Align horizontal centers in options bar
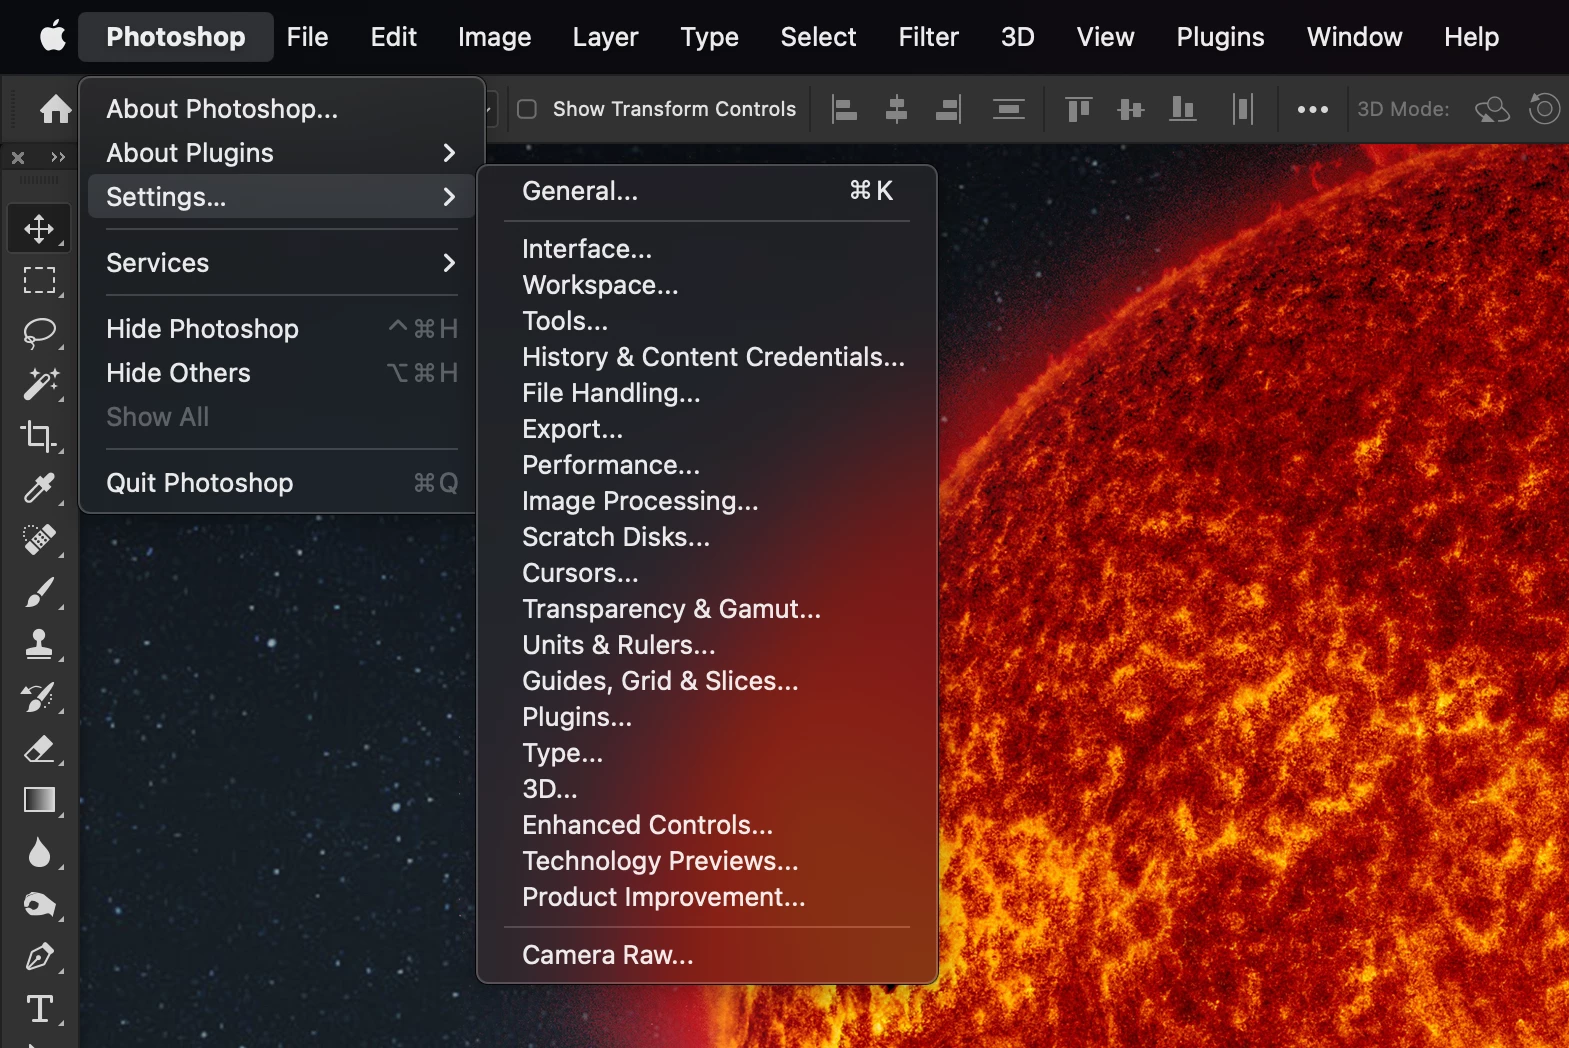Screen dimensions: 1569x1048 coord(896,109)
